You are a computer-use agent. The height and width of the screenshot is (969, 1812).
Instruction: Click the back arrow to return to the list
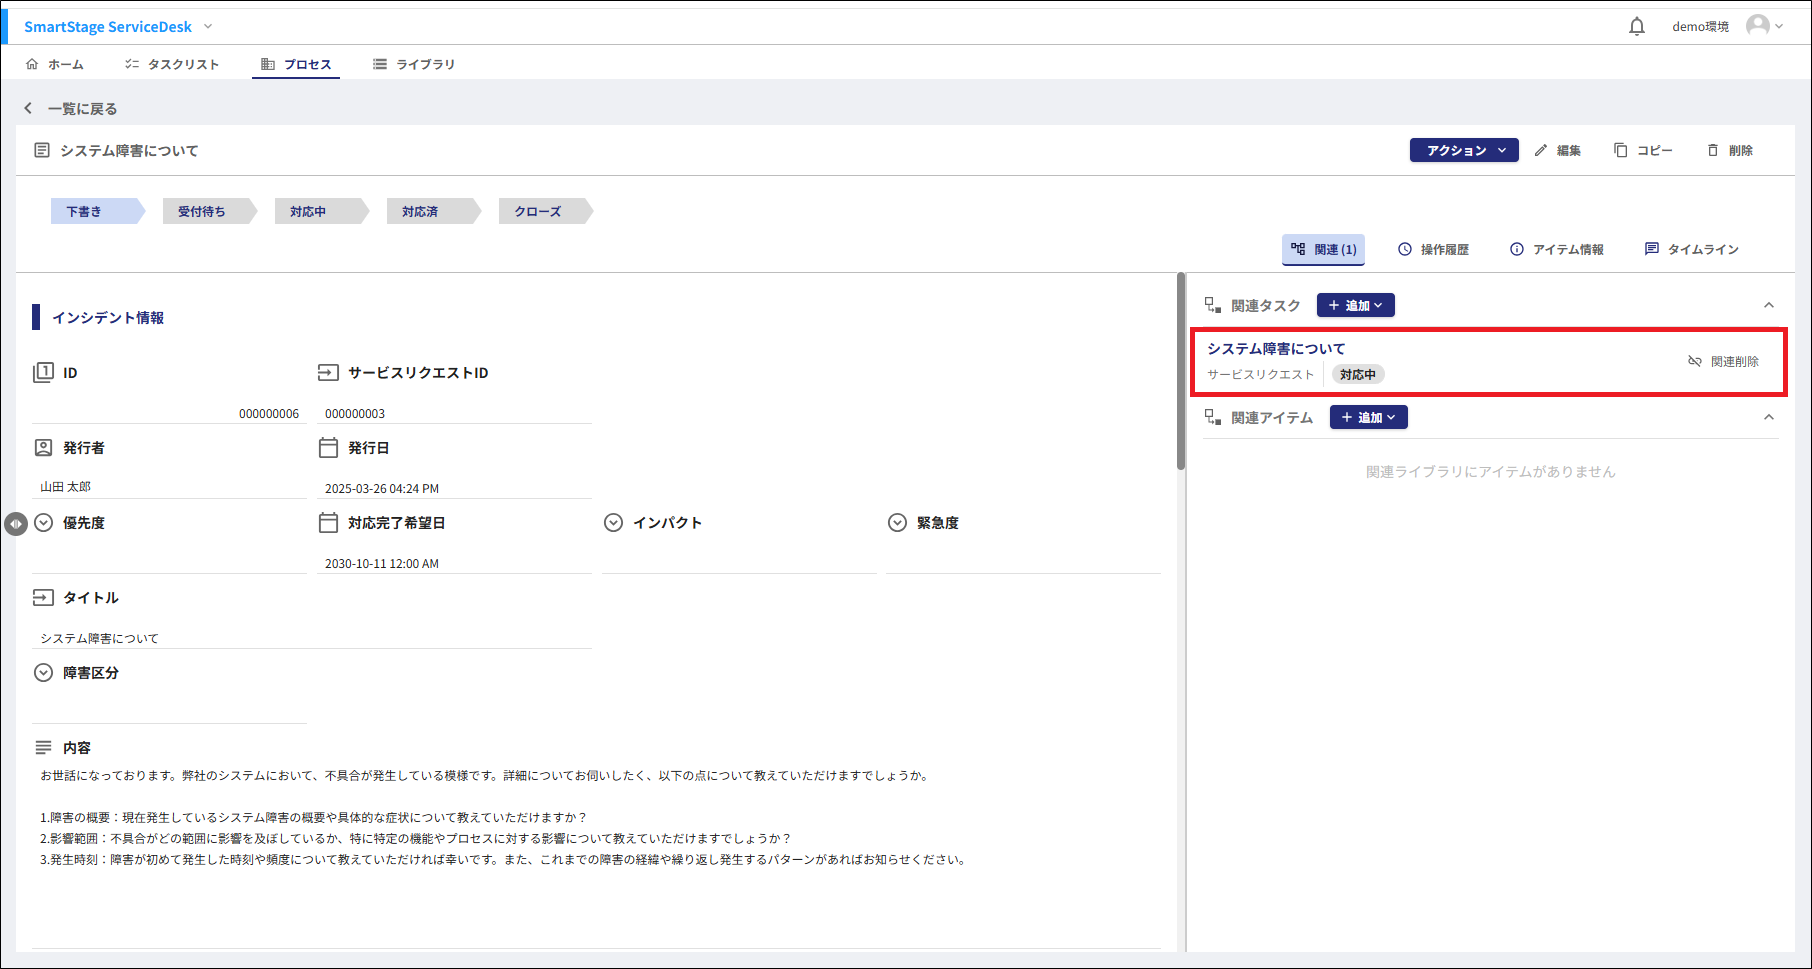(x=28, y=108)
